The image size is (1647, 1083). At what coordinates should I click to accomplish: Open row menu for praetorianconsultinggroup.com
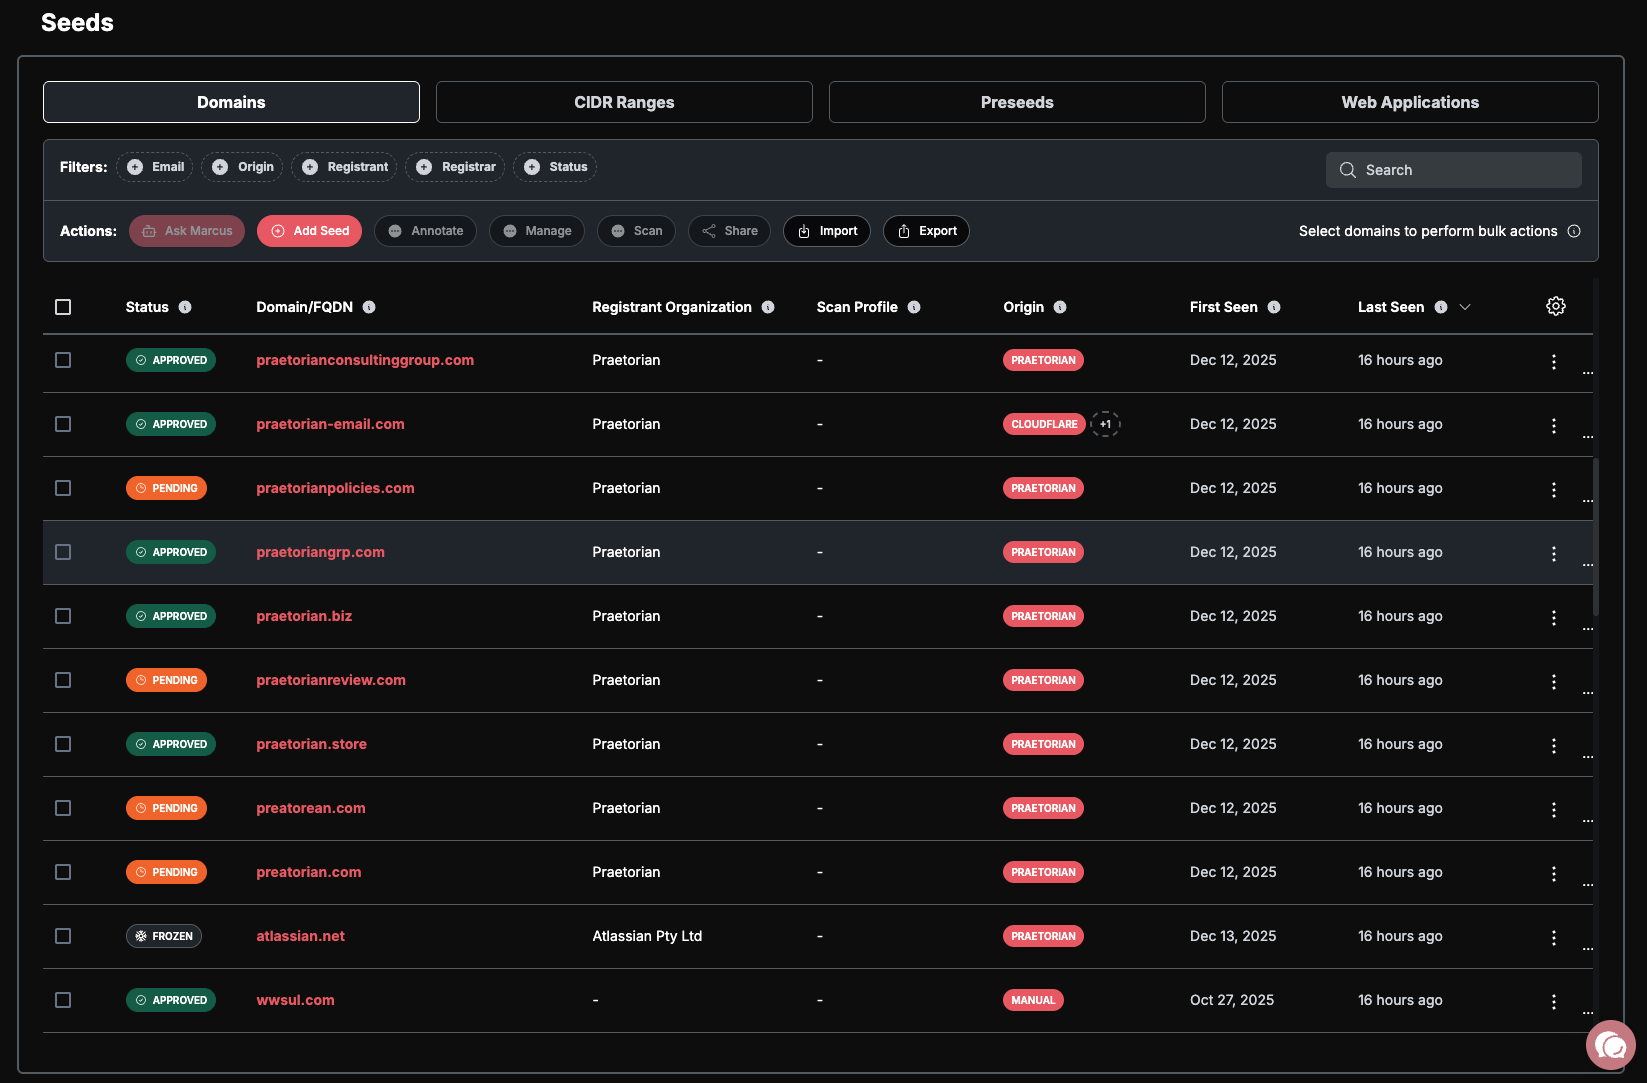coord(1554,361)
